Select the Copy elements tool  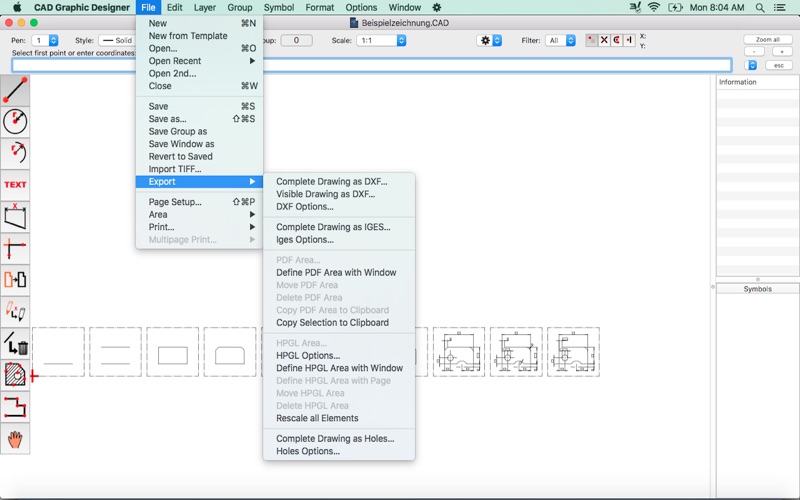15,280
